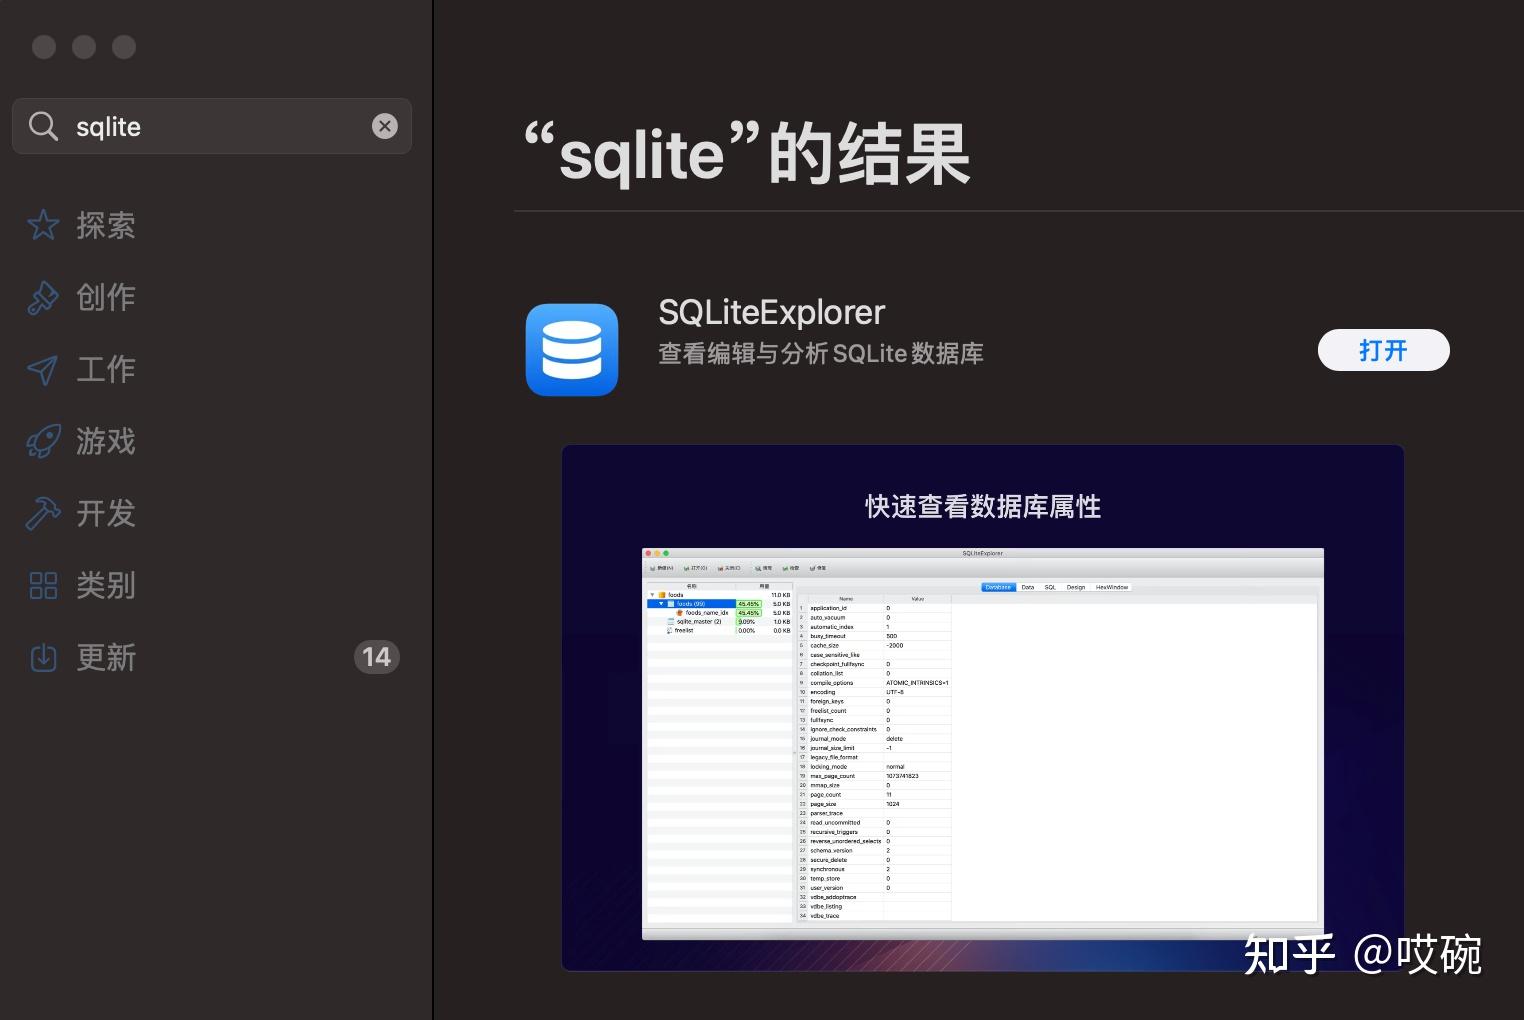Expand the foods_name_idx index entry
The image size is (1524, 1020).
[707, 612]
